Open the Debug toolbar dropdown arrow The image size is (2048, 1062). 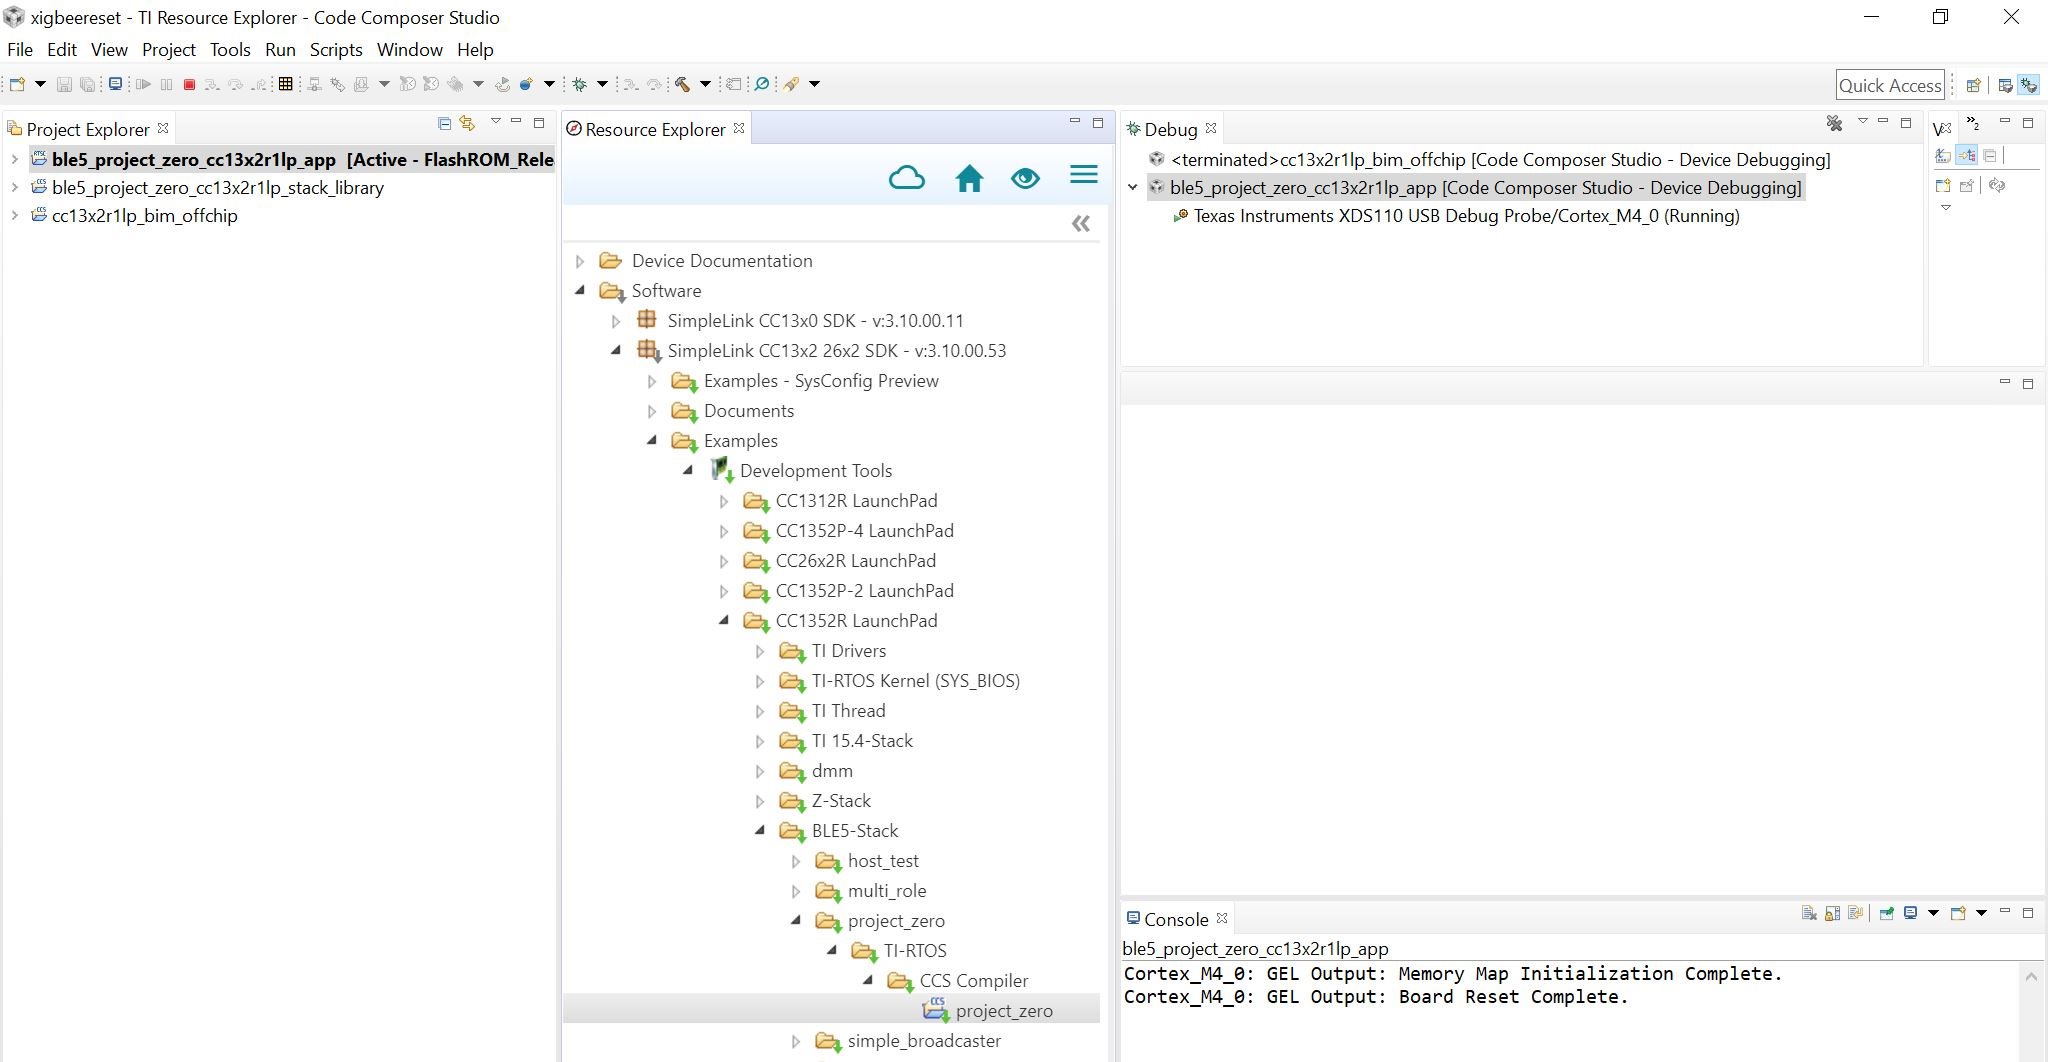pos(602,84)
